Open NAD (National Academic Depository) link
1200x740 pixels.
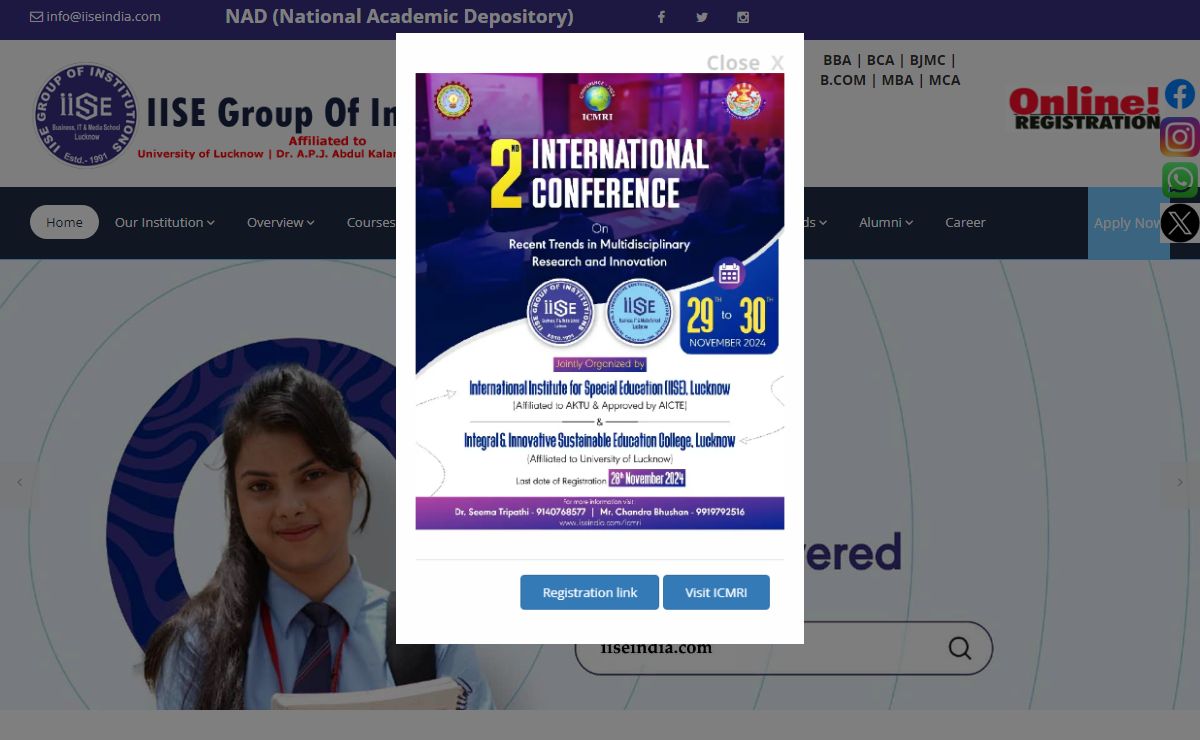(x=399, y=16)
